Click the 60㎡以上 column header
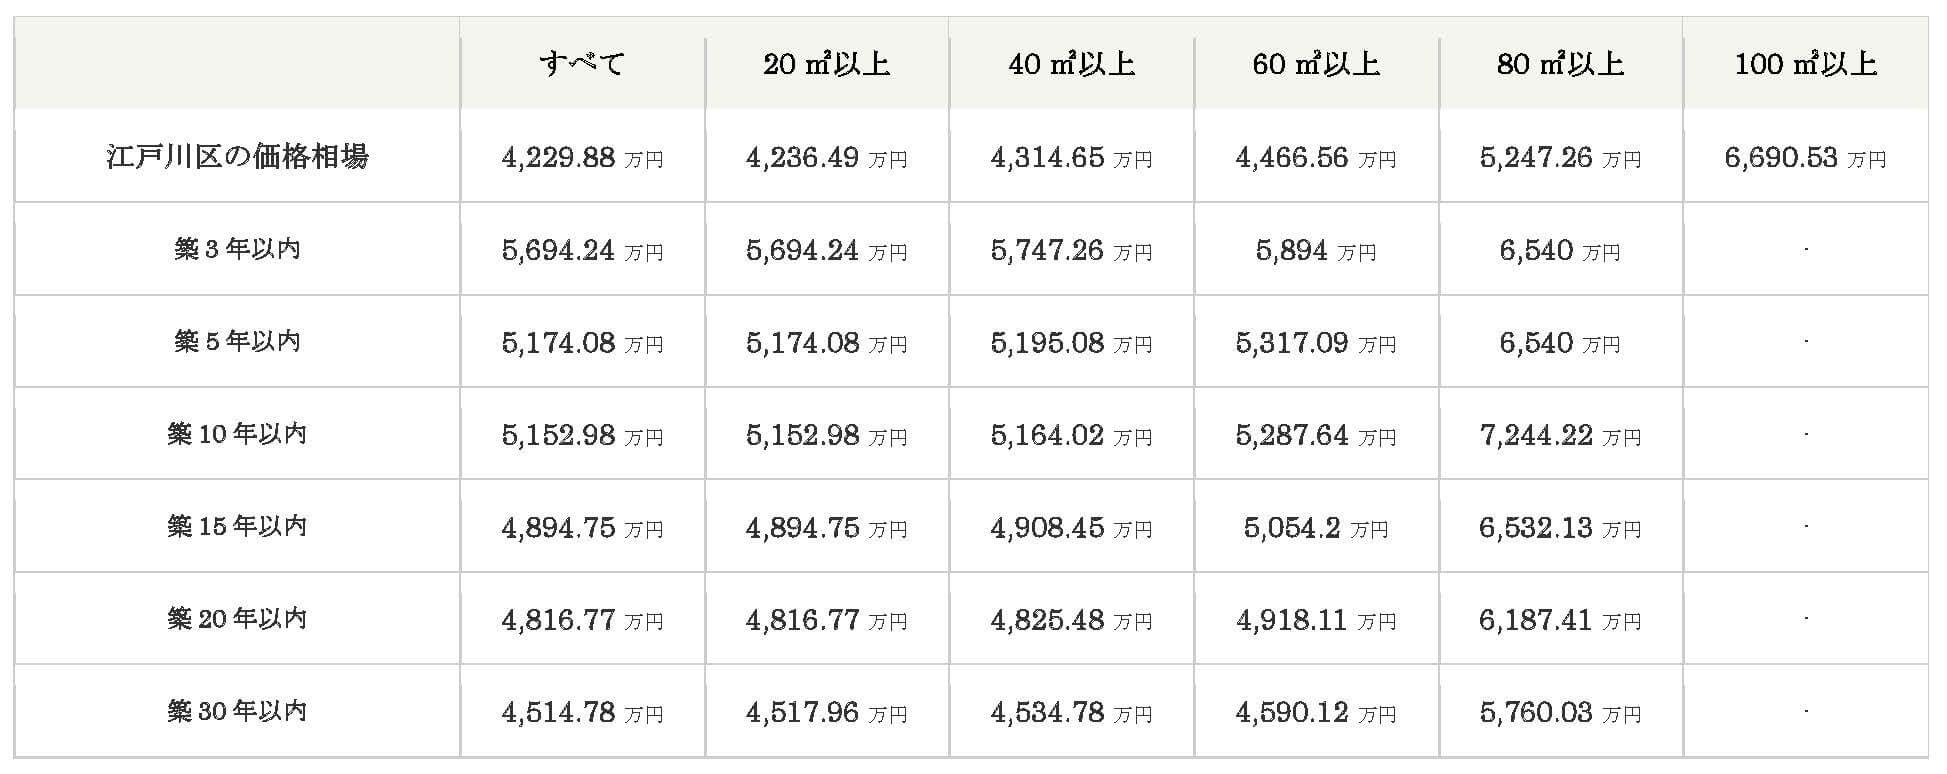The image size is (1947, 774). point(1316,64)
